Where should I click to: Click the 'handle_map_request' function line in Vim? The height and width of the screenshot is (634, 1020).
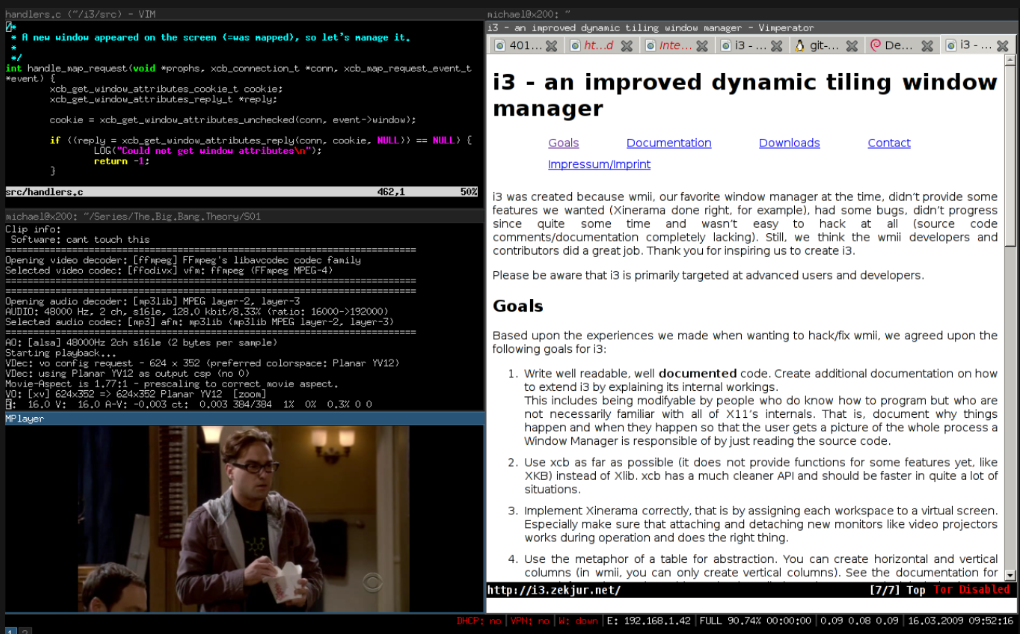(239, 68)
